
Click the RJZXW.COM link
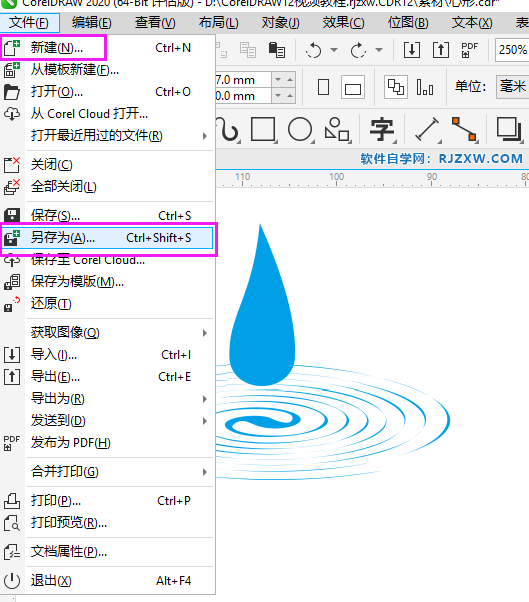(481, 159)
